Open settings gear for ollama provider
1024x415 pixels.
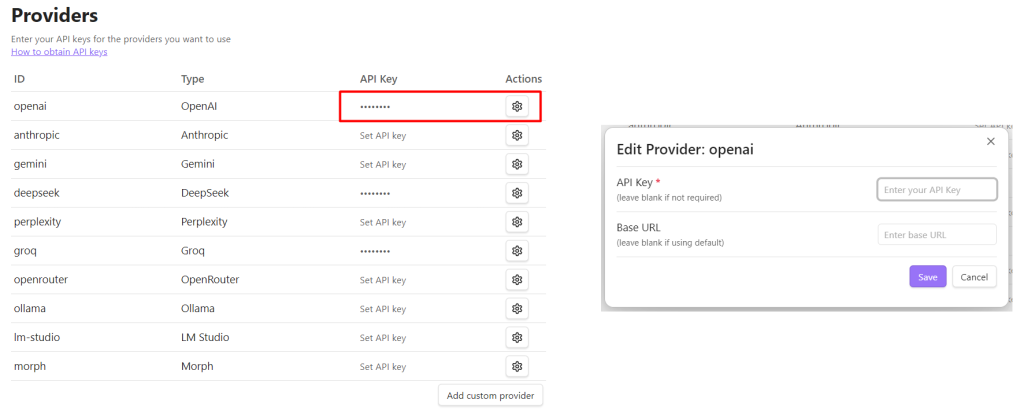tap(517, 308)
